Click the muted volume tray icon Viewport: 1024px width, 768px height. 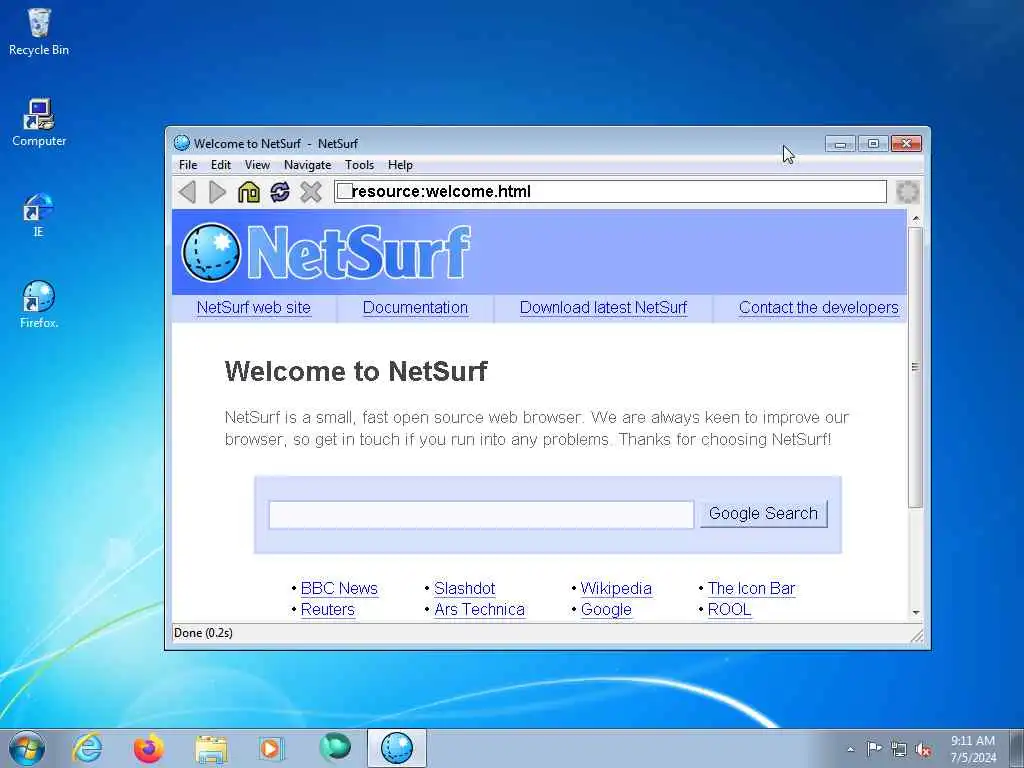(923, 749)
